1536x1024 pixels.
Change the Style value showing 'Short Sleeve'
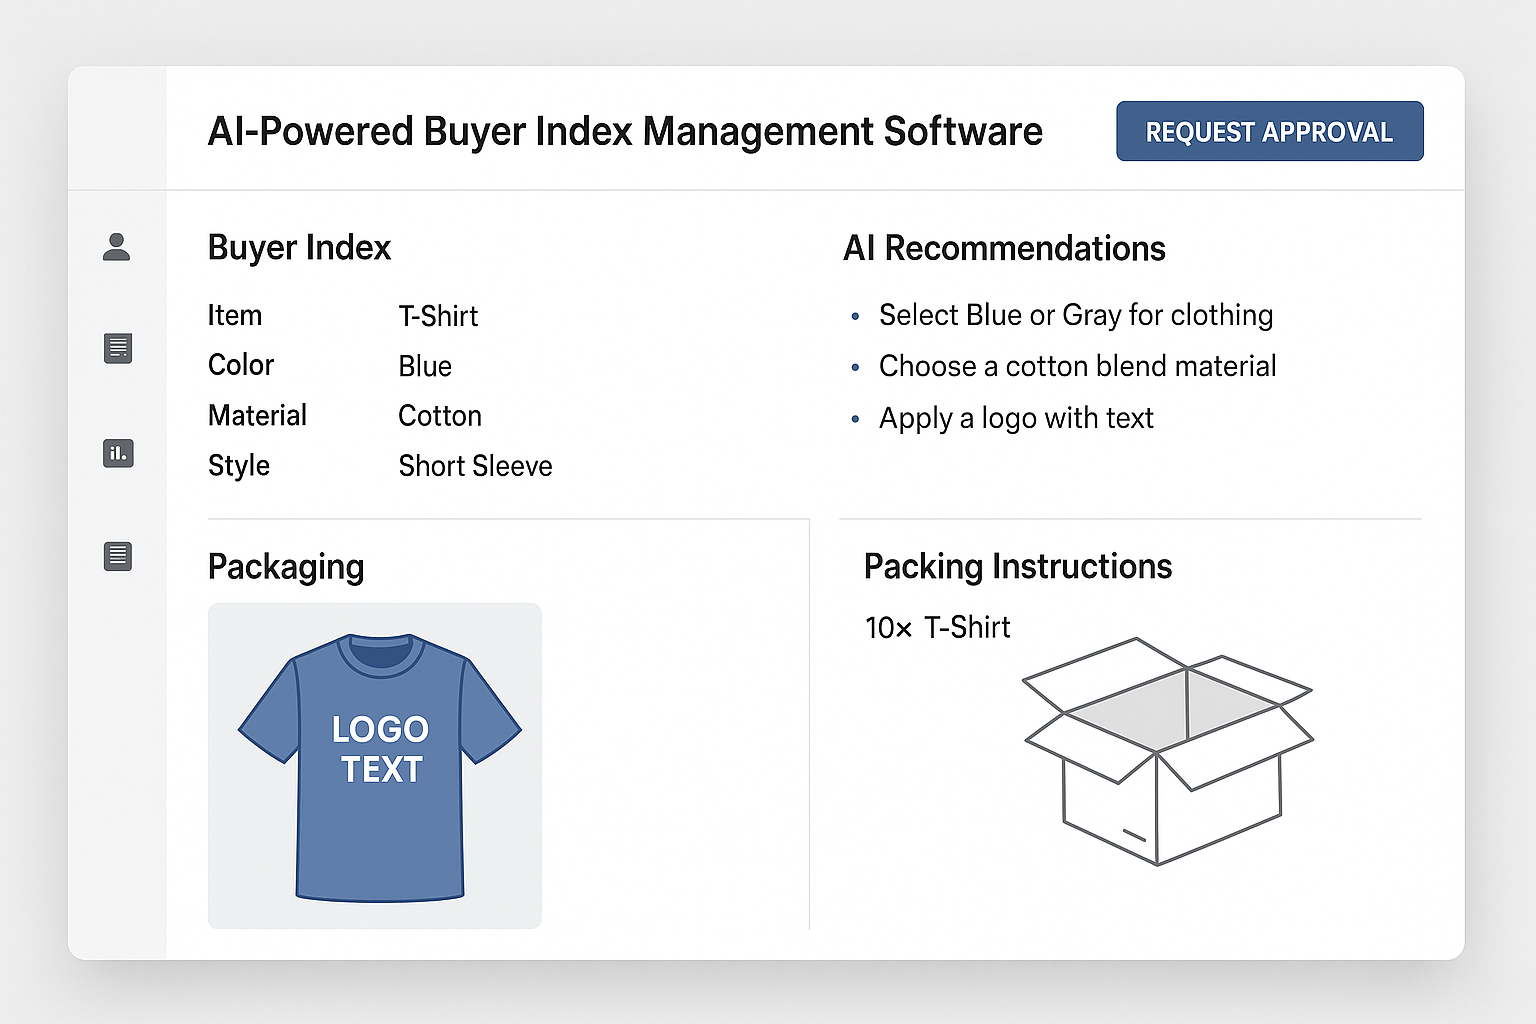point(476,466)
